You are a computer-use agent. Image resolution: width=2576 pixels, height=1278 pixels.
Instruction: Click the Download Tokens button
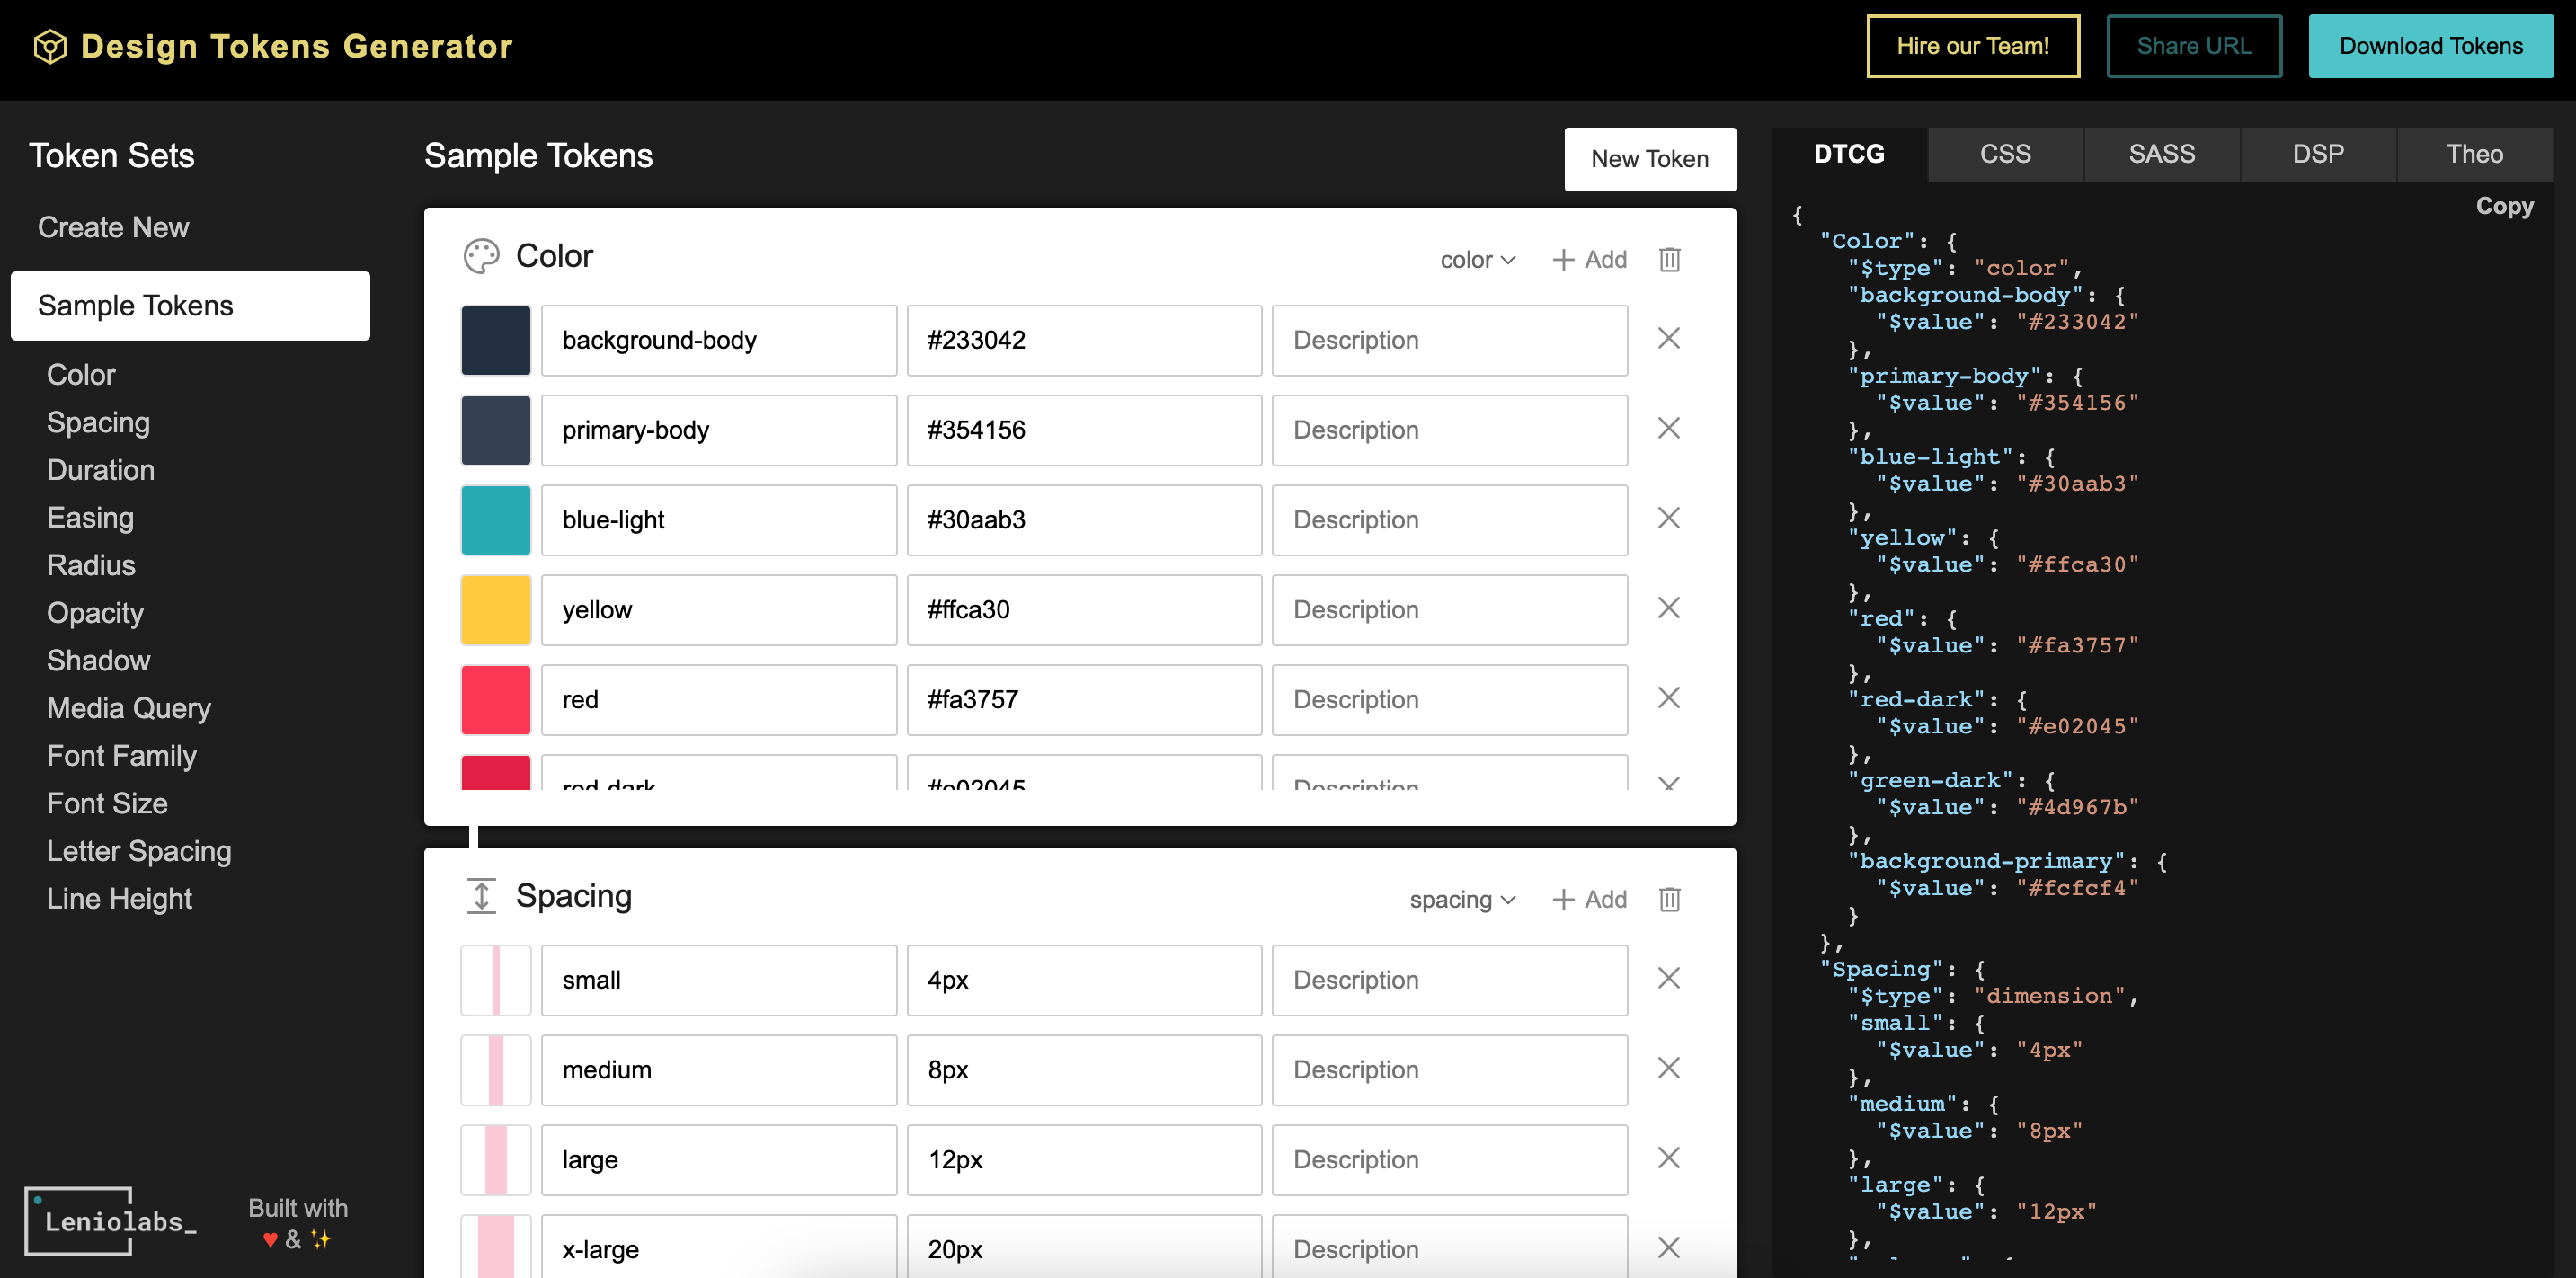pyautogui.click(x=2431, y=46)
